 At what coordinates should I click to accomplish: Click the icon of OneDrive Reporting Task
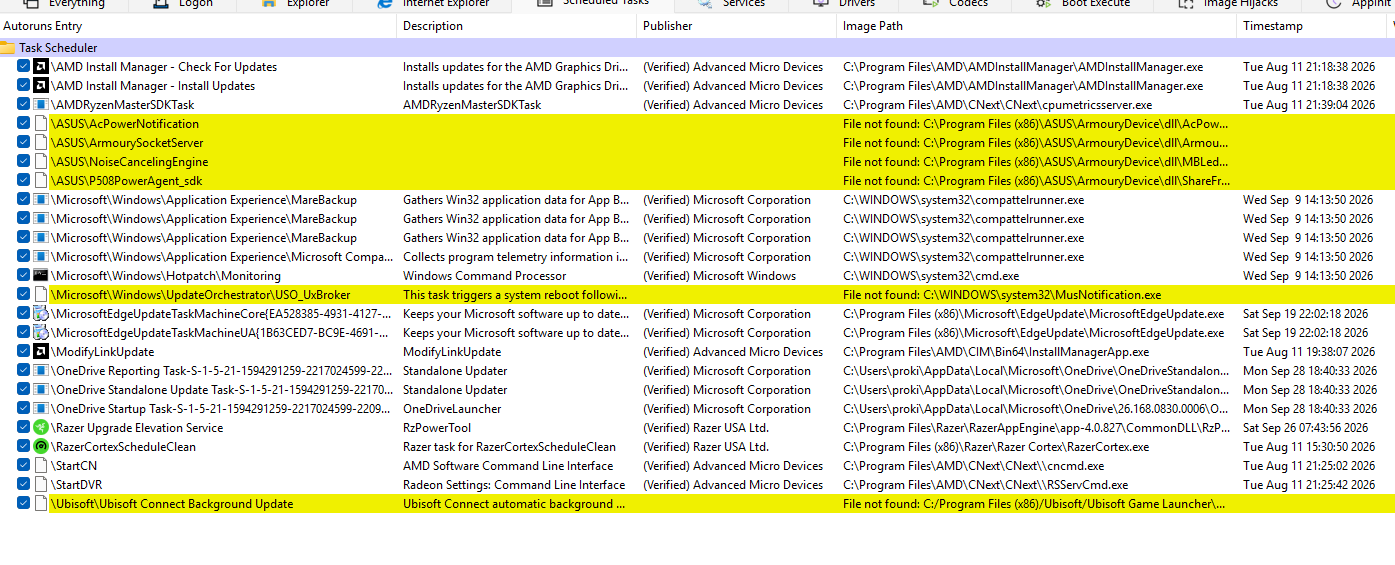41,371
